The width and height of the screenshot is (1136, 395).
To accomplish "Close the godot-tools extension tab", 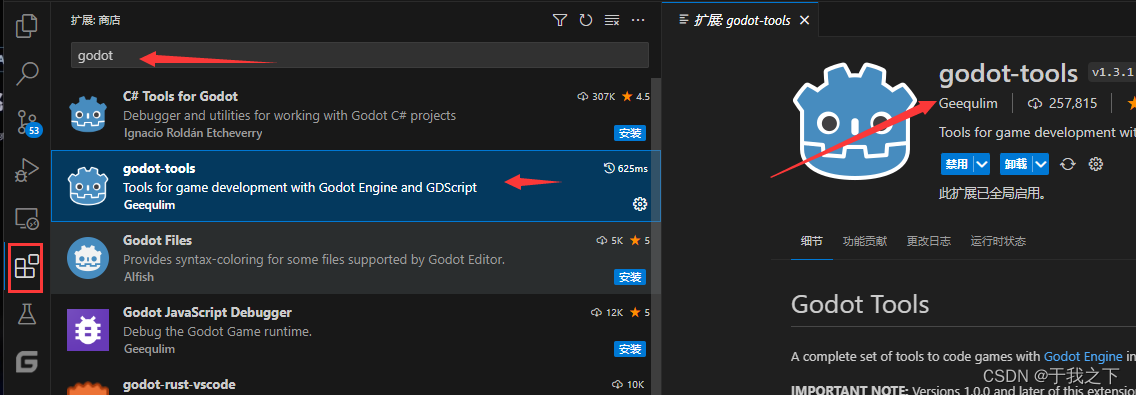I will coord(804,20).
